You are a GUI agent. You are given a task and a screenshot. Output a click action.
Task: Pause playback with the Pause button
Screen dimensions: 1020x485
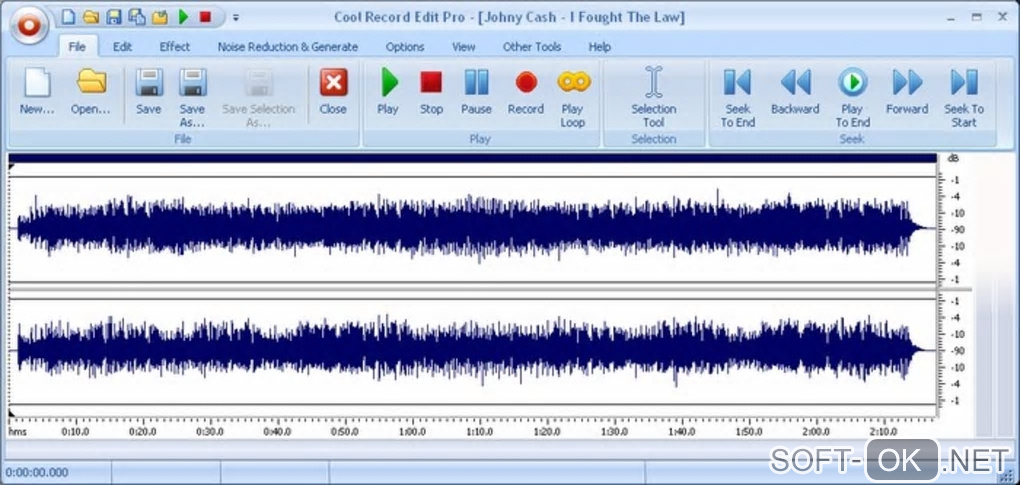476,92
